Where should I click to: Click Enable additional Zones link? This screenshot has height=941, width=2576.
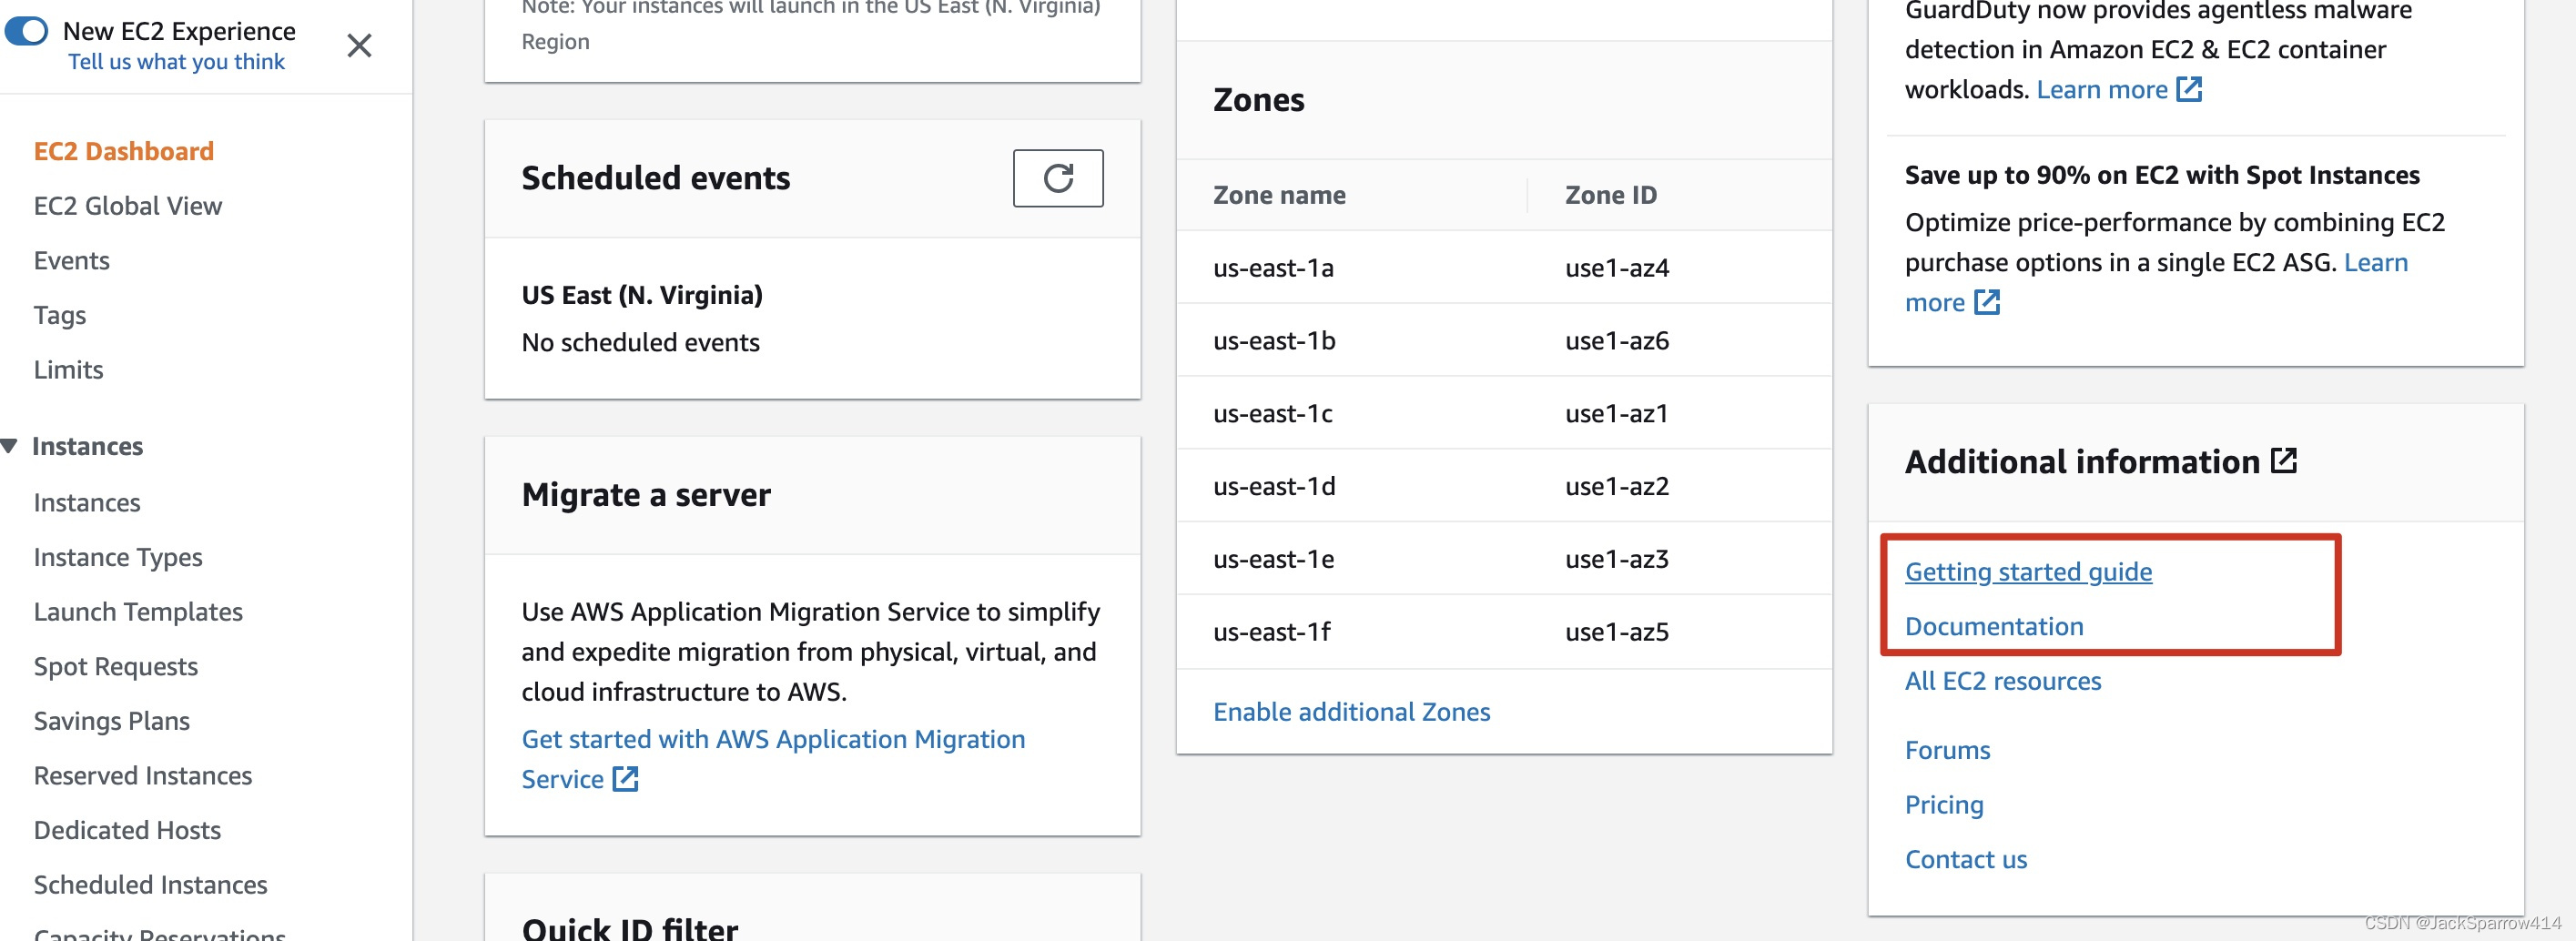point(1351,712)
